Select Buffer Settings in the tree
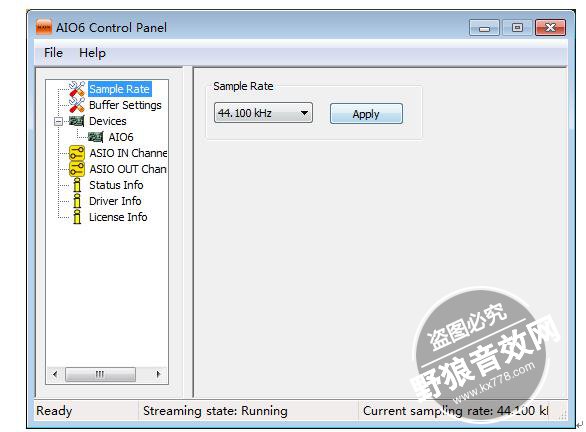 click(x=125, y=105)
